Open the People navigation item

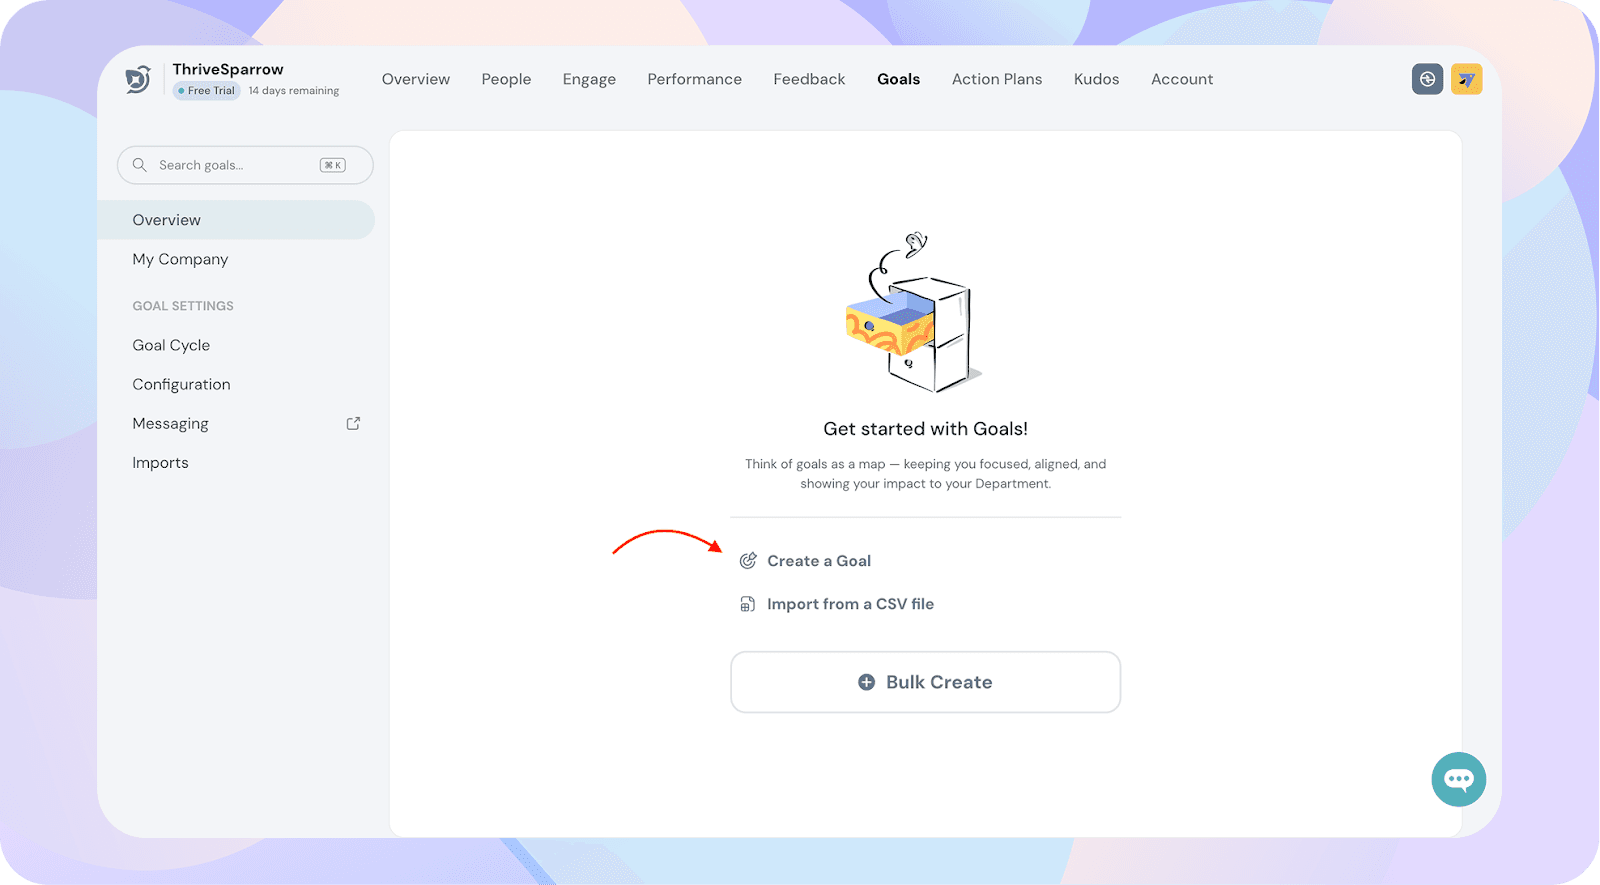point(506,79)
